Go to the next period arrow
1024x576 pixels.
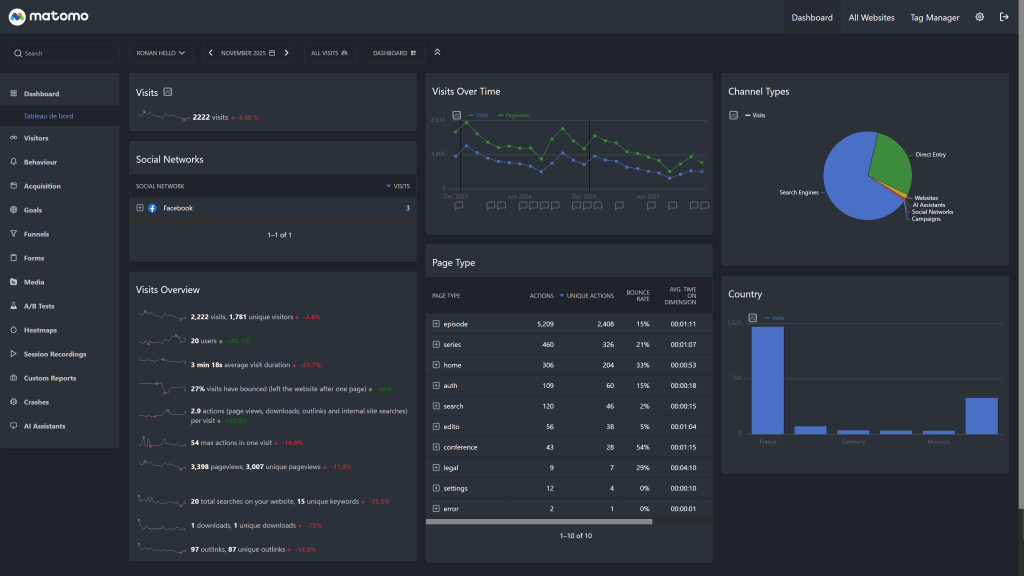tap(286, 53)
